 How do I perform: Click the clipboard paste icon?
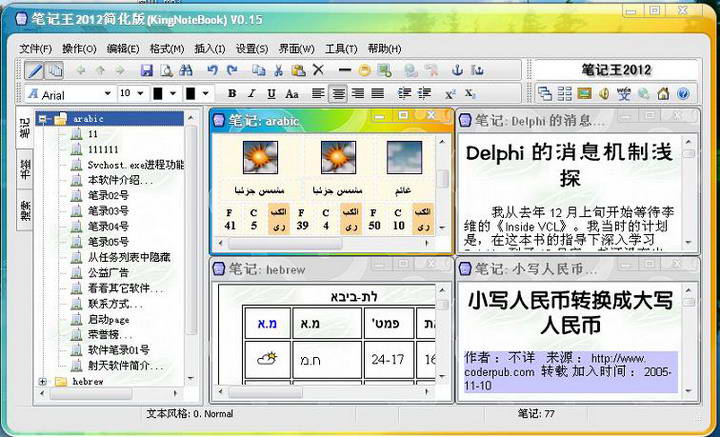(298, 70)
